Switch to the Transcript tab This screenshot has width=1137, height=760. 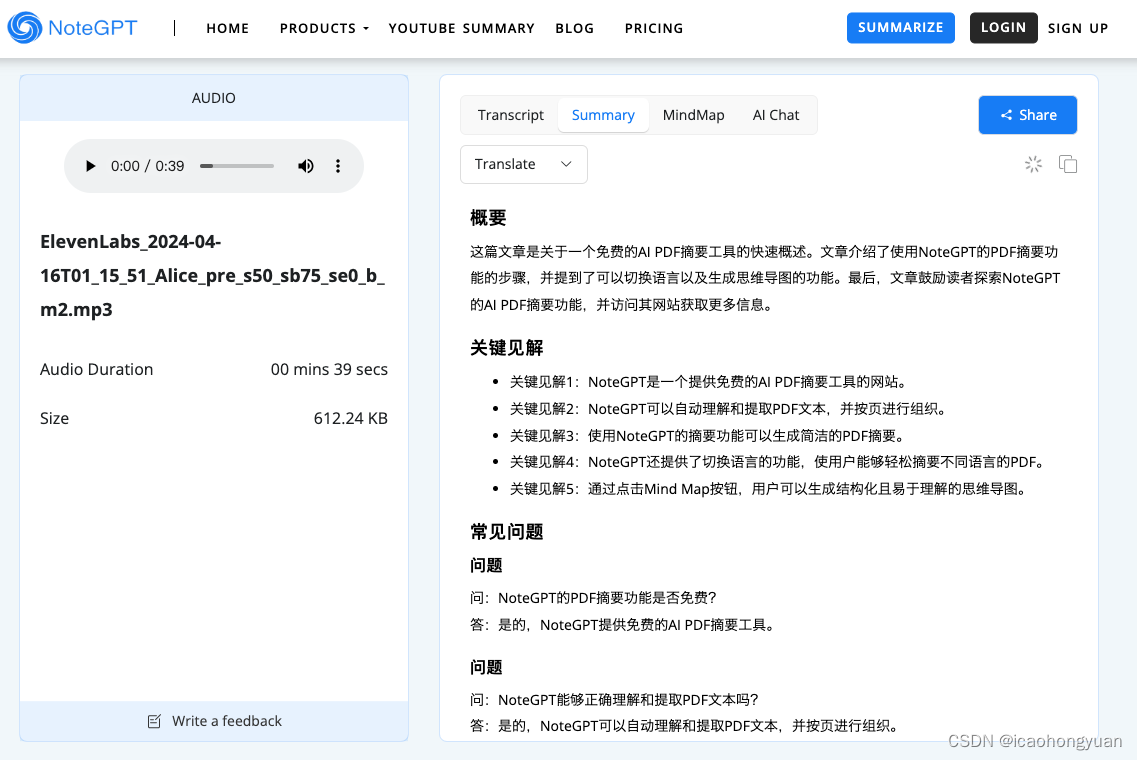[x=510, y=115]
